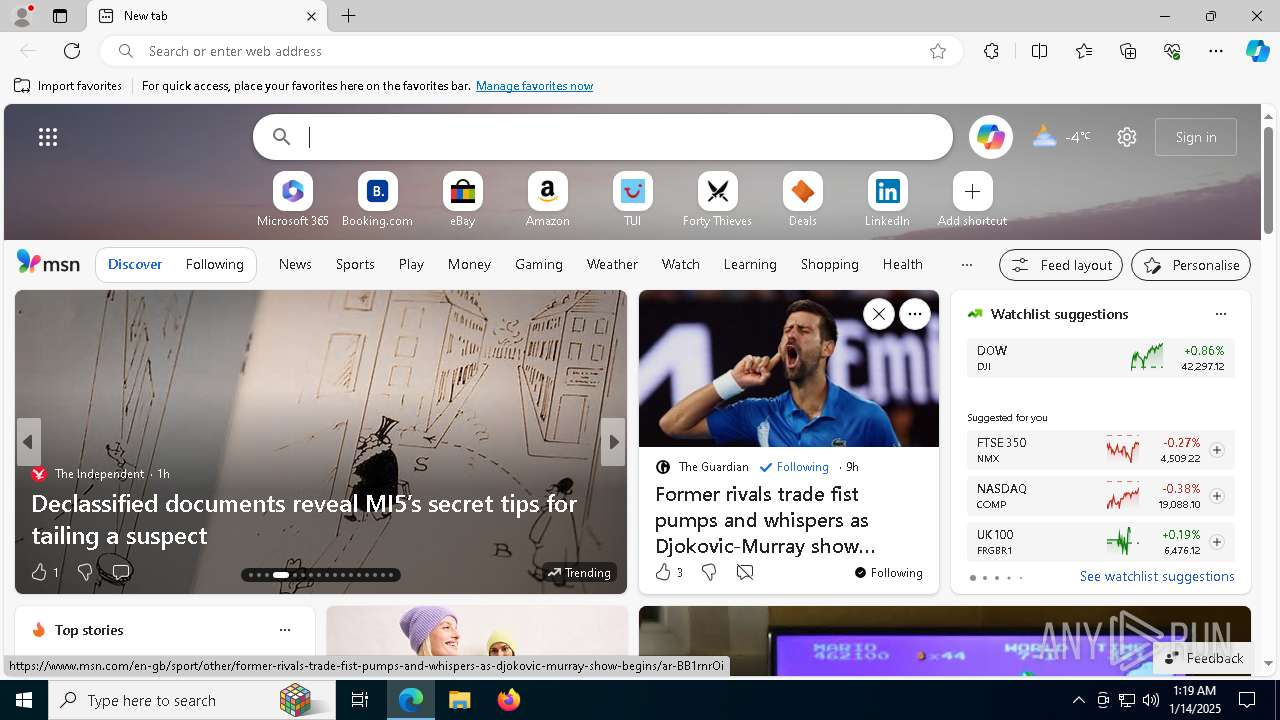Select the Discover tab
1280x720 pixels.
[135, 265]
